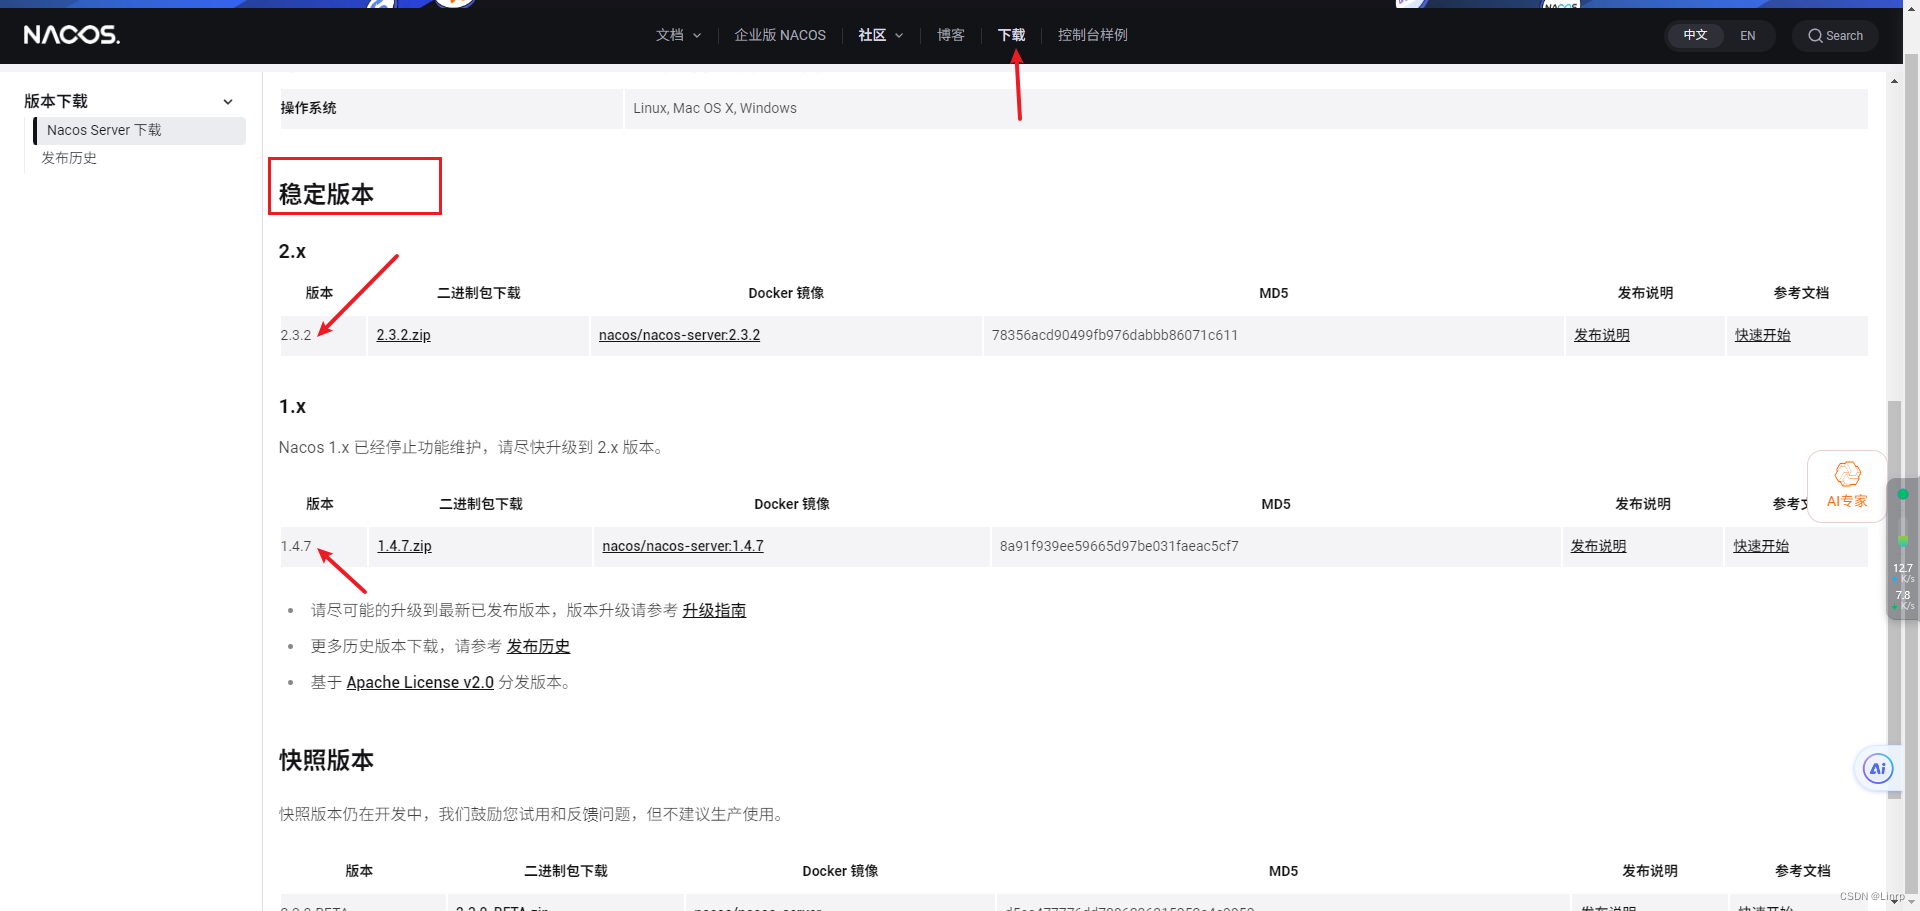Image resolution: width=1920 pixels, height=911 pixels.
Task: Click the 操作系统 row label
Action: [308, 108]
